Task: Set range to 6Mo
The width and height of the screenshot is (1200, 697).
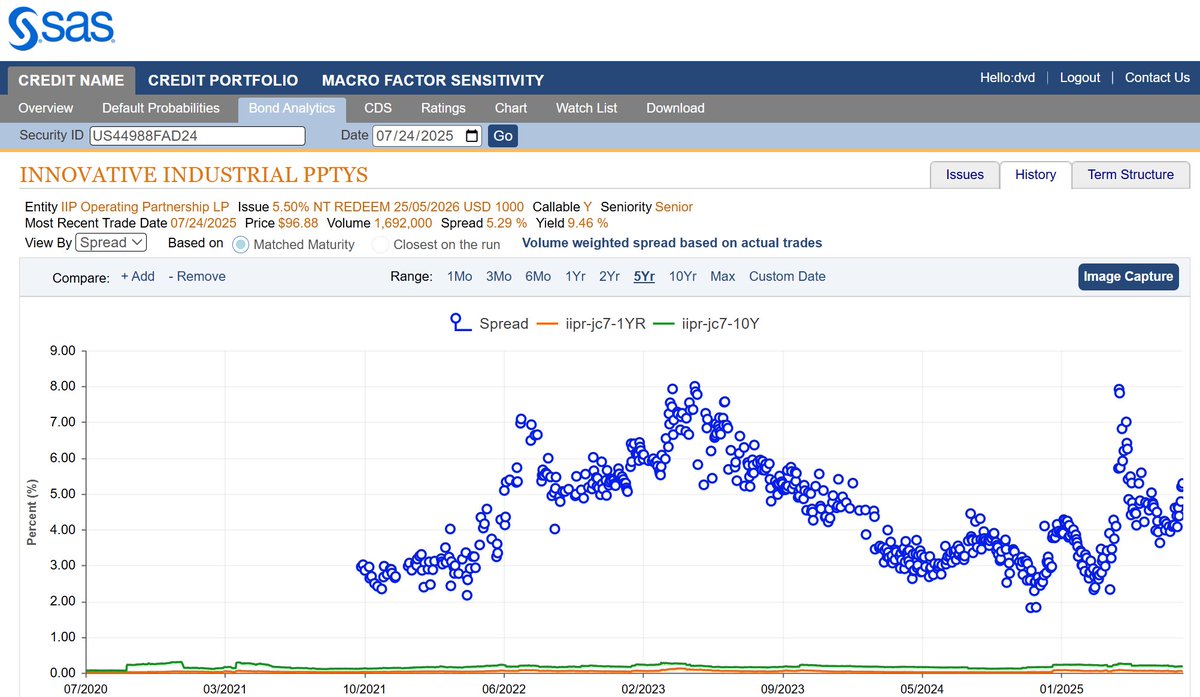Action: (538, 277)
